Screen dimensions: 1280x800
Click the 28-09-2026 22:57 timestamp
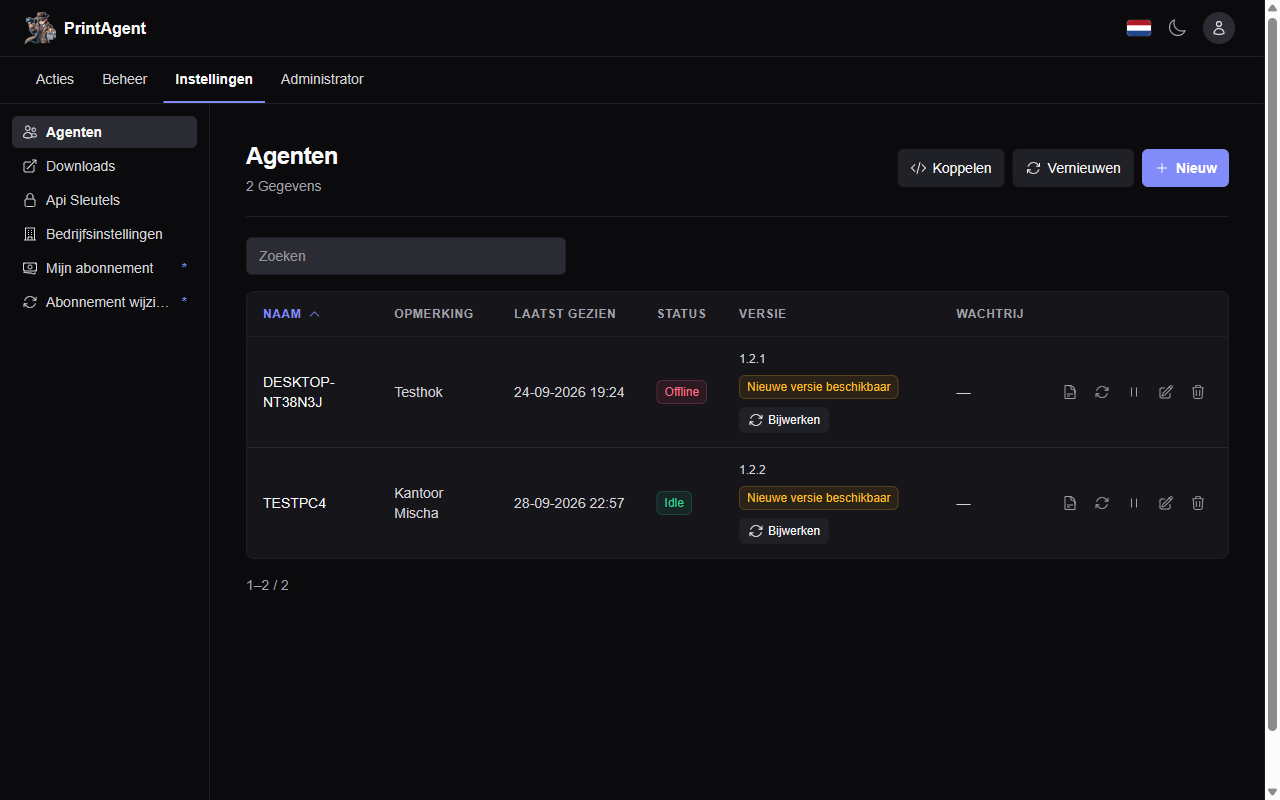569,503
